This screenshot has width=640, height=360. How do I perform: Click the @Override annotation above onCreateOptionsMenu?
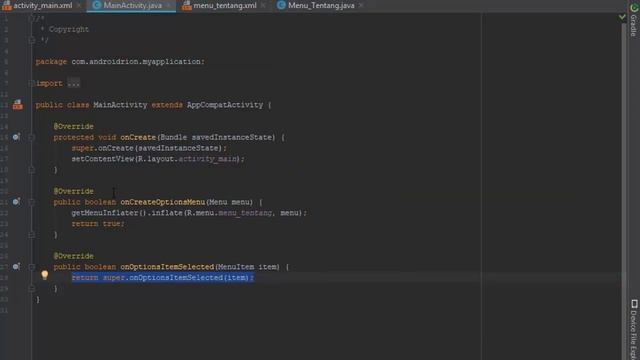73,191
